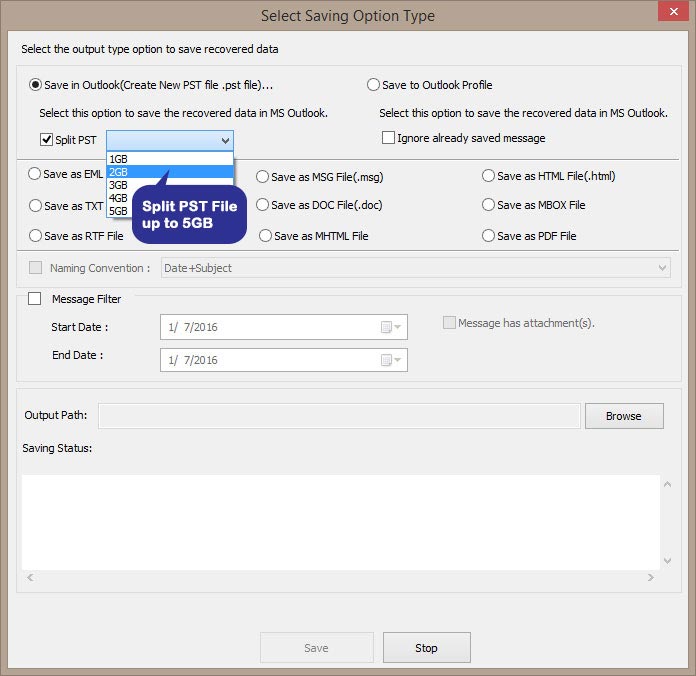Toggle the Message Filter checkbox
The height and width of the screenshot is (676, 696).
[x=35, y=299]
